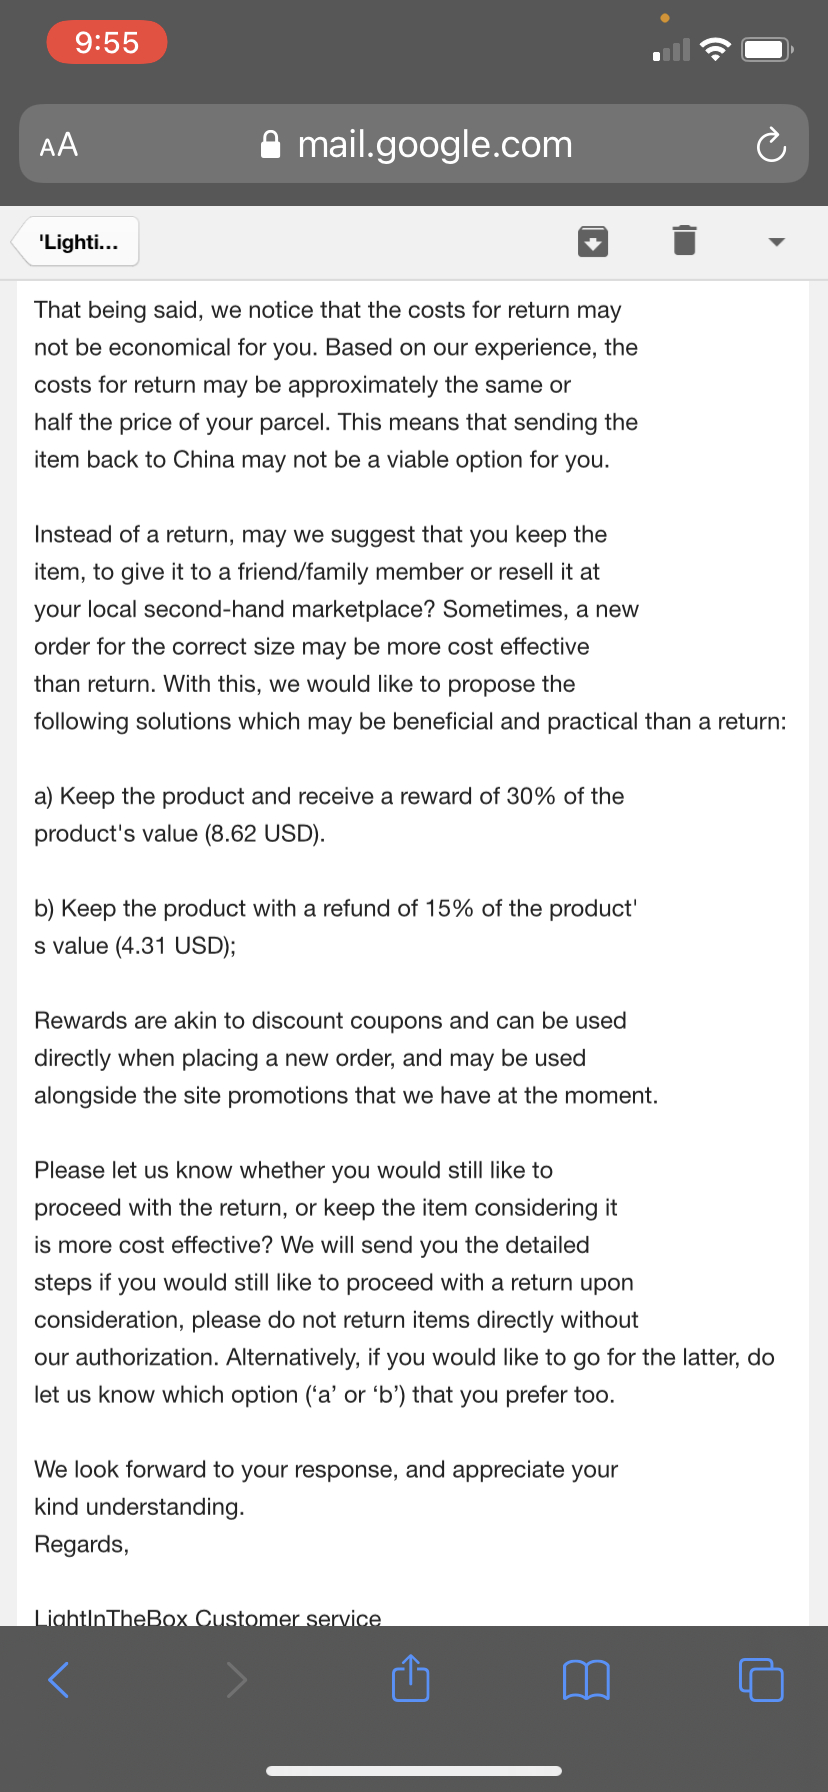This screenshot has width=828, height=1792.
Task: Show all open Safari tabs
Action: coord(761,1679)
